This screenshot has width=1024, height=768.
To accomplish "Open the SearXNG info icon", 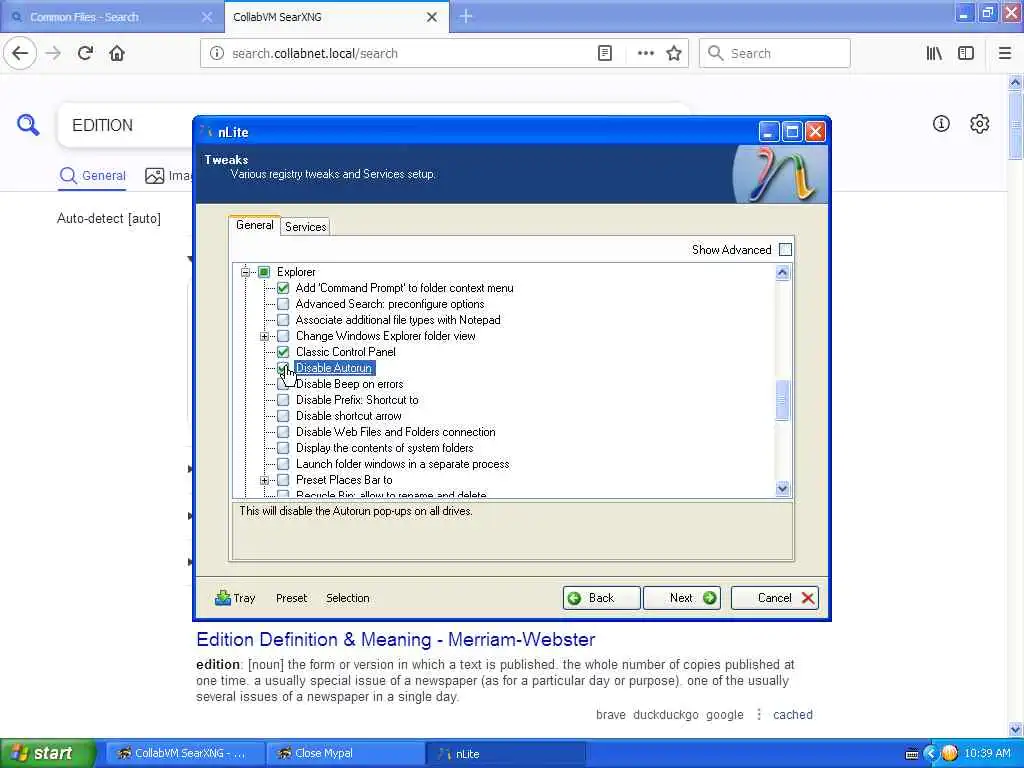I will click(x=941, y=123).
